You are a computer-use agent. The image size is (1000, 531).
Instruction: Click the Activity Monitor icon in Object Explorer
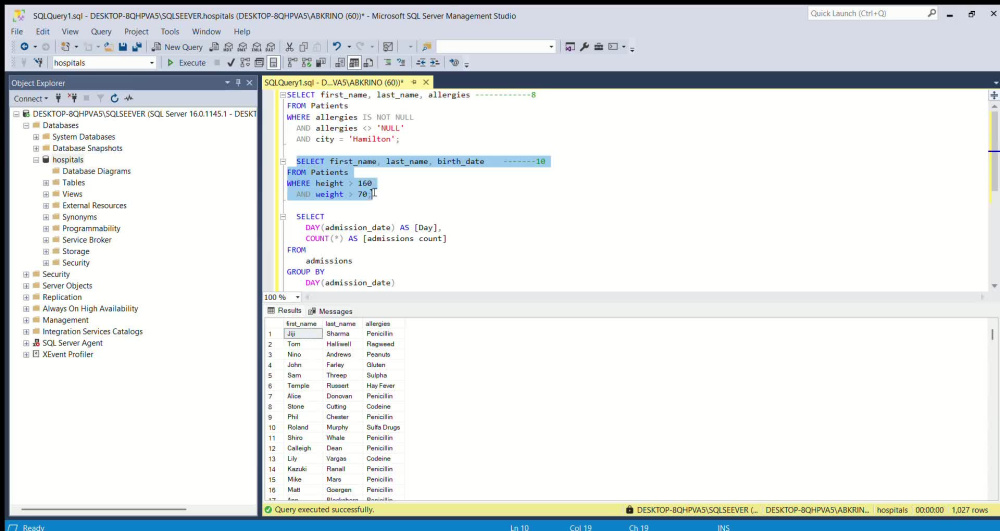coord(129,98)
